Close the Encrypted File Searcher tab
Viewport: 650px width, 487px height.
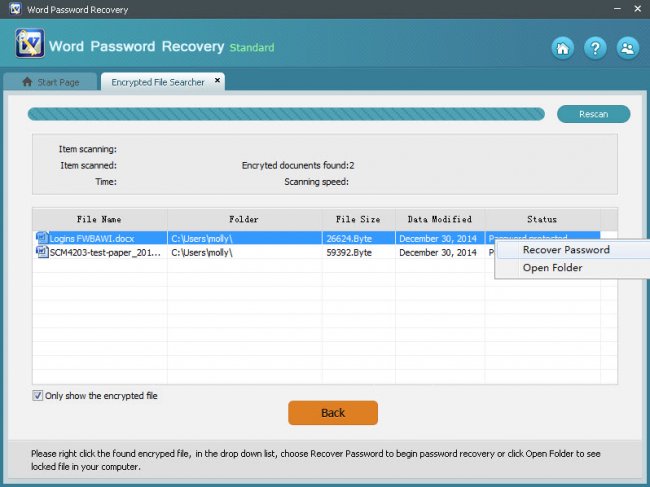217,80
